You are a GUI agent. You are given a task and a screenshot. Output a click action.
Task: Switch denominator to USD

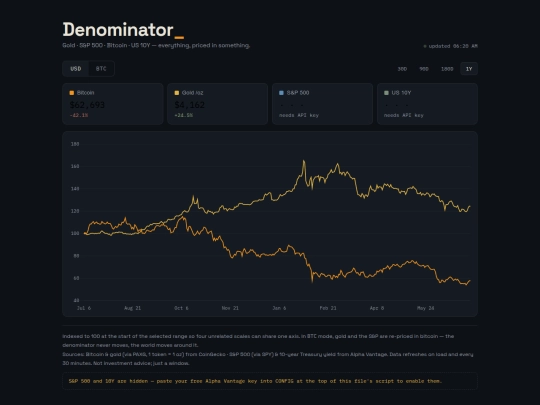(x=76, y=69)
